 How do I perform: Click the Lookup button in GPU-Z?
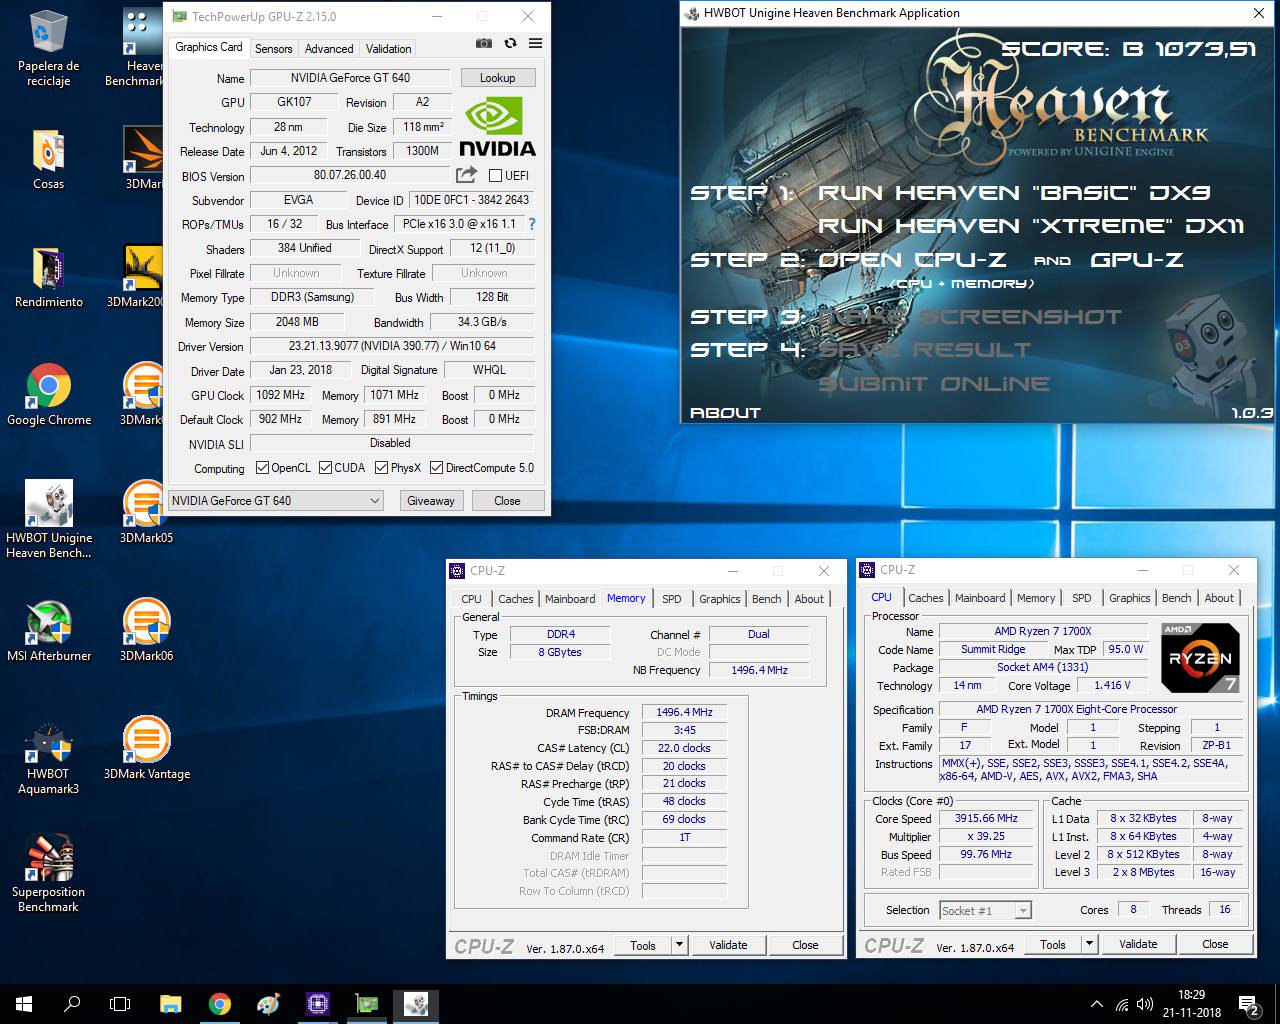tap(497, 78)
